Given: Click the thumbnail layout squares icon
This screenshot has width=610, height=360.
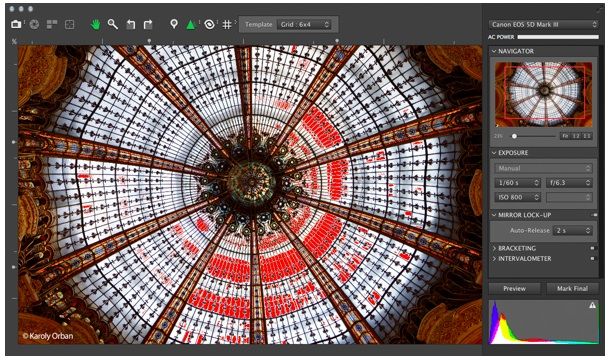Looking at the screenshot, I should click(x=52, y=25).
